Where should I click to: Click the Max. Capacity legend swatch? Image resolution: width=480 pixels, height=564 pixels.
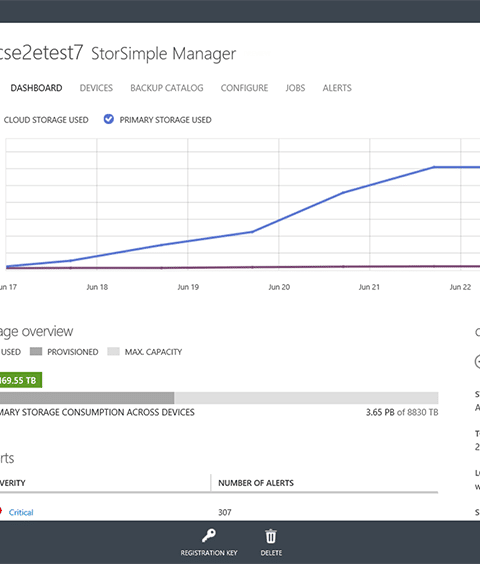[x=113, y=351]
